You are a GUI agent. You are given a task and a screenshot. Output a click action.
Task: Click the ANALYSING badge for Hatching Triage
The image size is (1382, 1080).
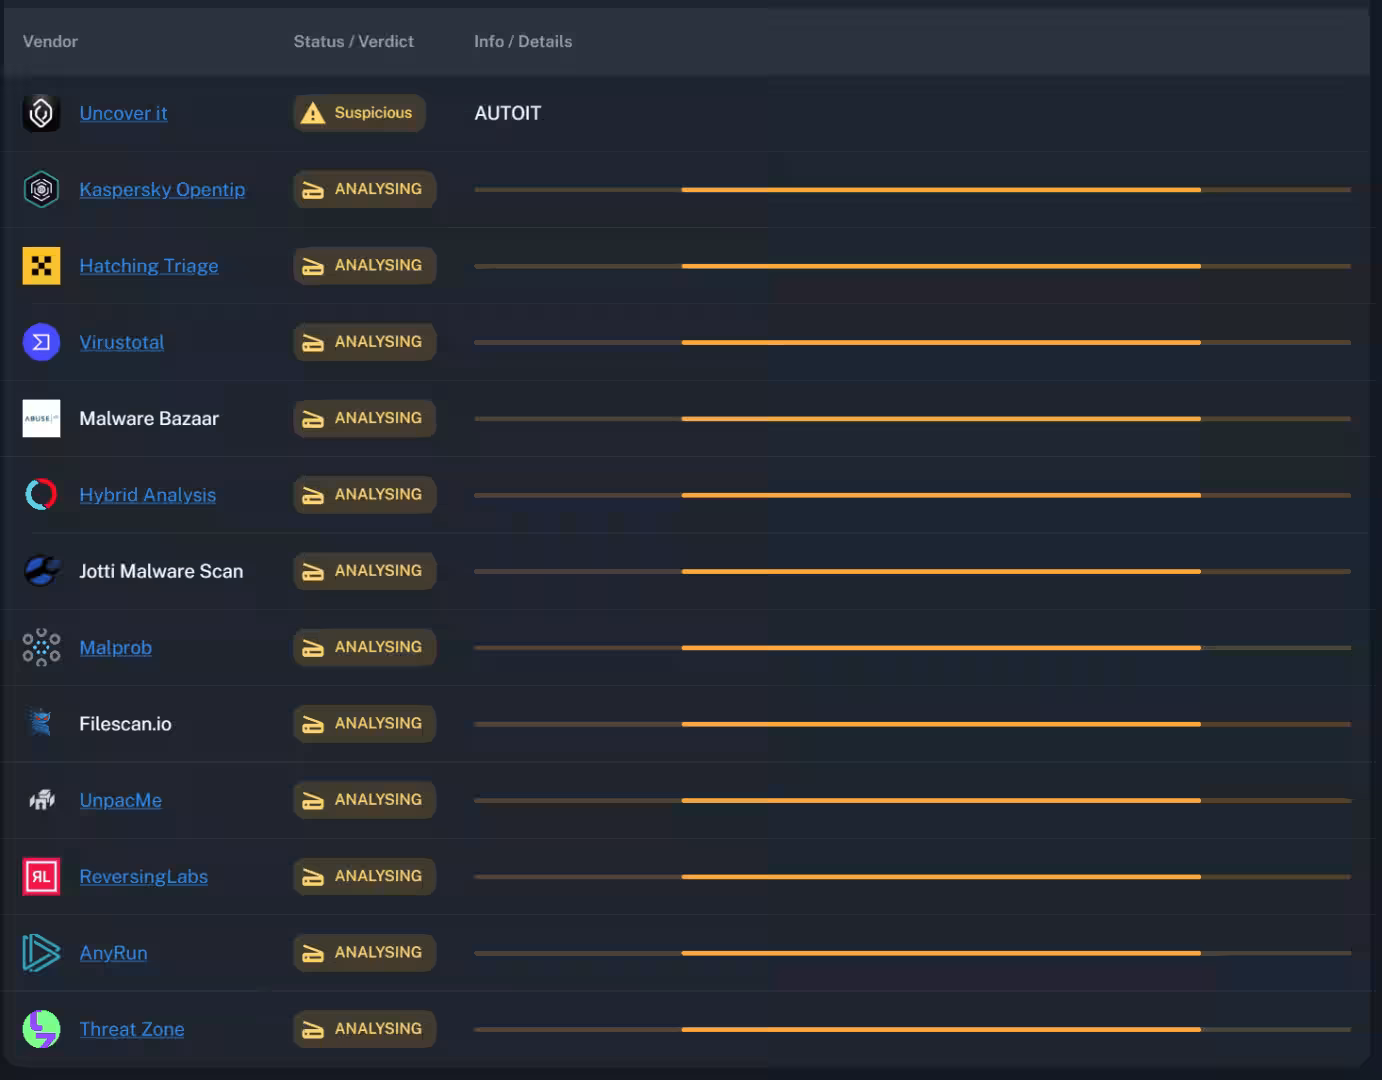(x=364, y=266)
